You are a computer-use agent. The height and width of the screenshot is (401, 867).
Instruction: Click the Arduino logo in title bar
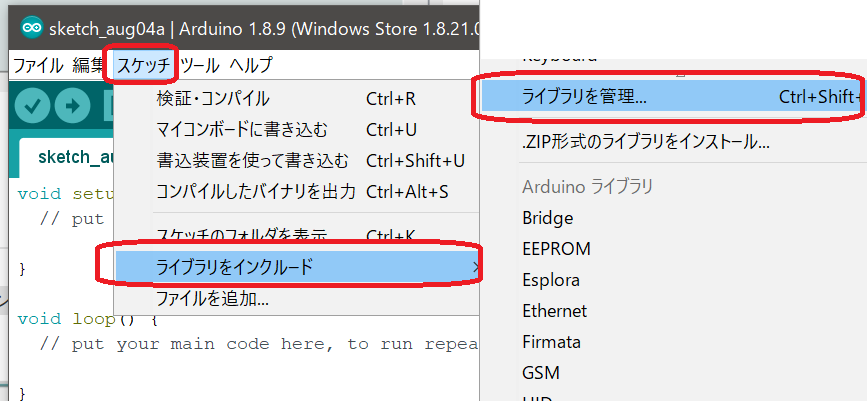tap(31, 28)
